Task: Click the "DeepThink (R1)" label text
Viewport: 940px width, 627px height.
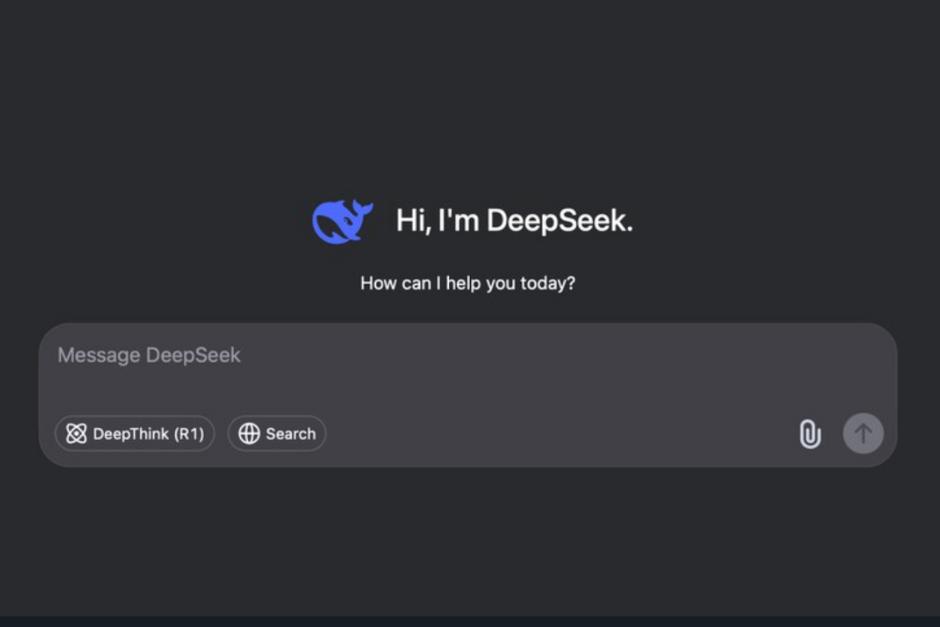Action: click(x=148, y=434)
